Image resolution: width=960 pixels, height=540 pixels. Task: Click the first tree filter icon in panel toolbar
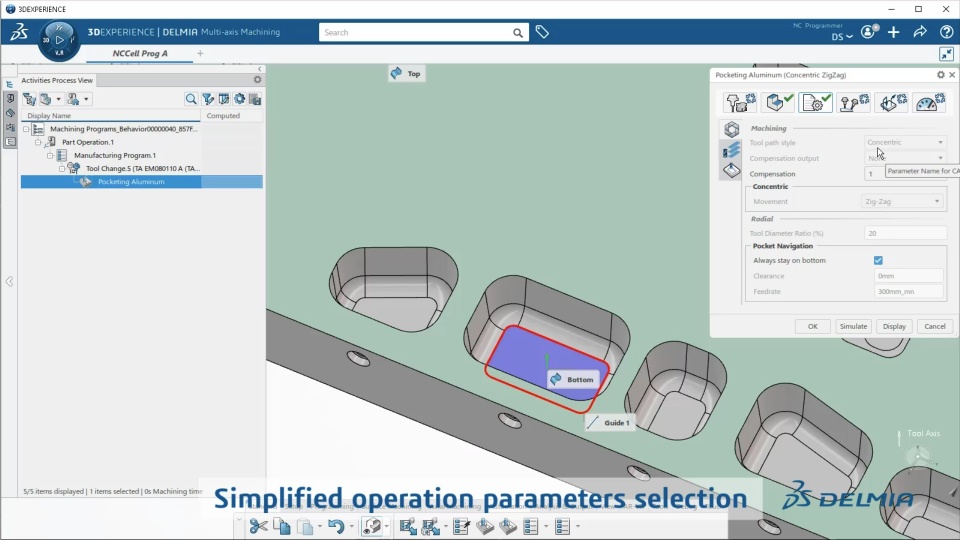click(29, 99)
